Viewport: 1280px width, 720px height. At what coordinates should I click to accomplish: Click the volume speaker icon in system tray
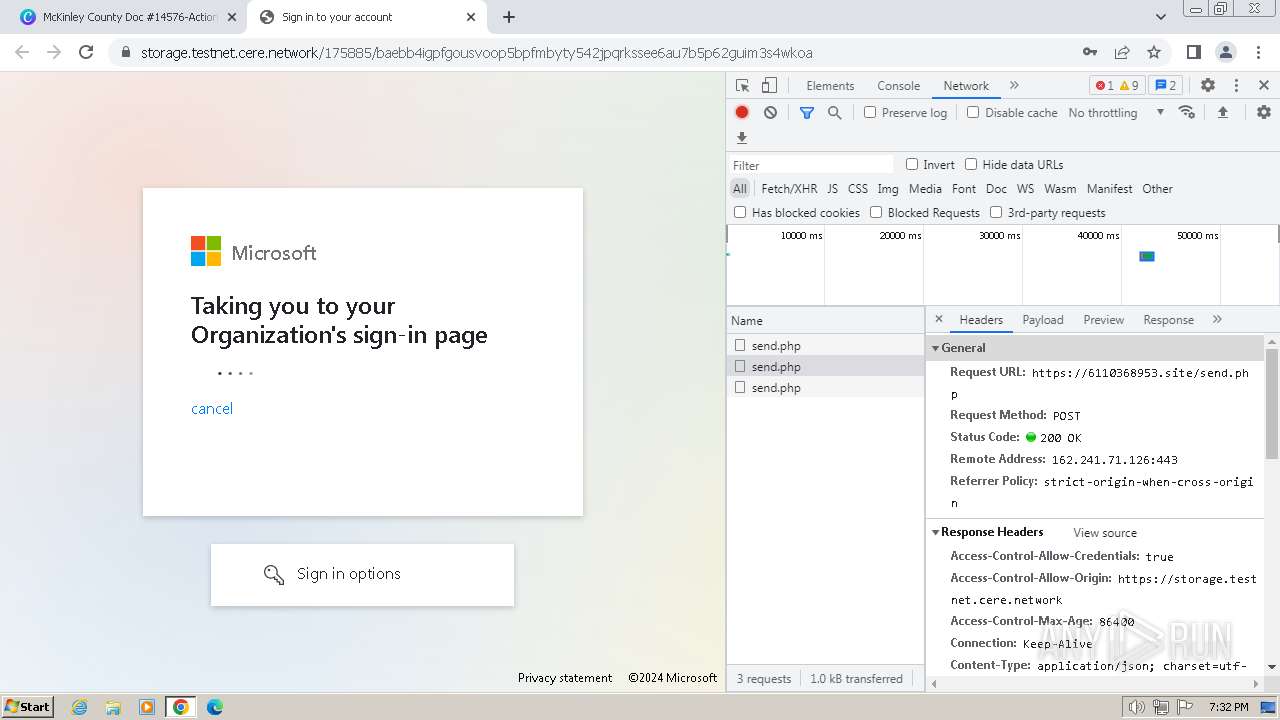pyautogui.click(x=1137, y=707)
